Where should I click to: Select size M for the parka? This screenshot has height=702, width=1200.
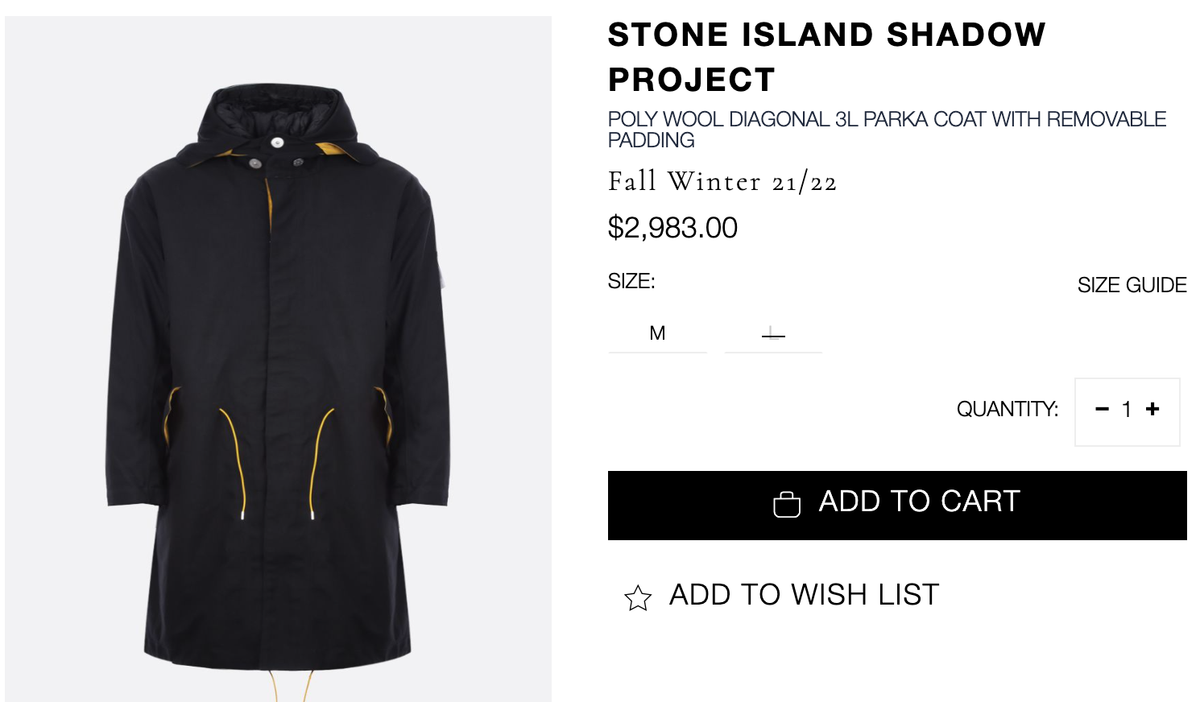point(657,333)
